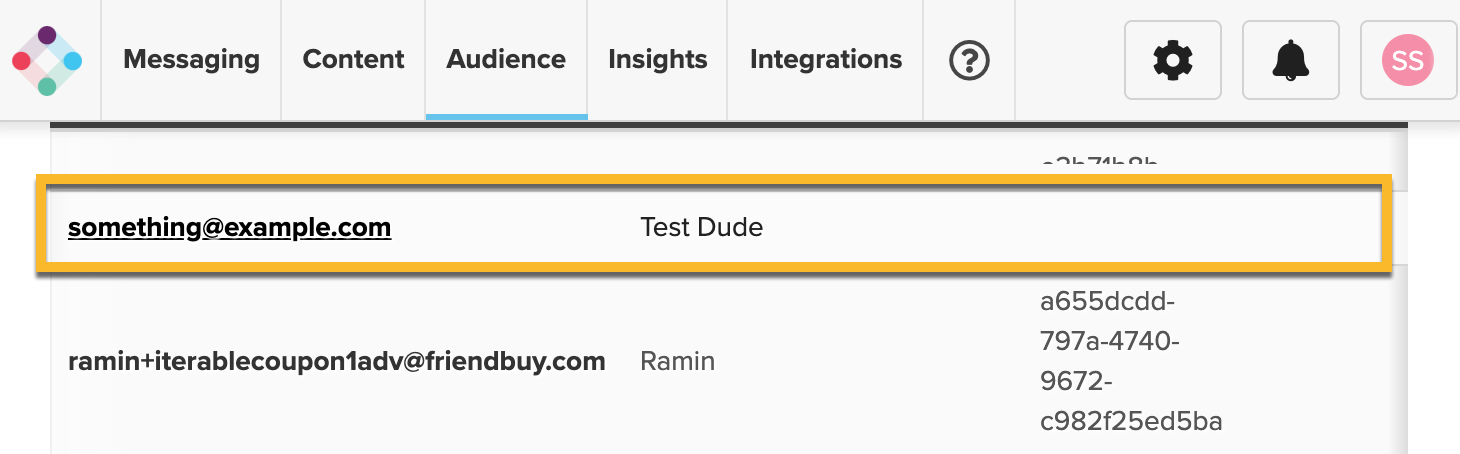Open the Messaging menu
1460x454 pixels.
coord(191,60)
